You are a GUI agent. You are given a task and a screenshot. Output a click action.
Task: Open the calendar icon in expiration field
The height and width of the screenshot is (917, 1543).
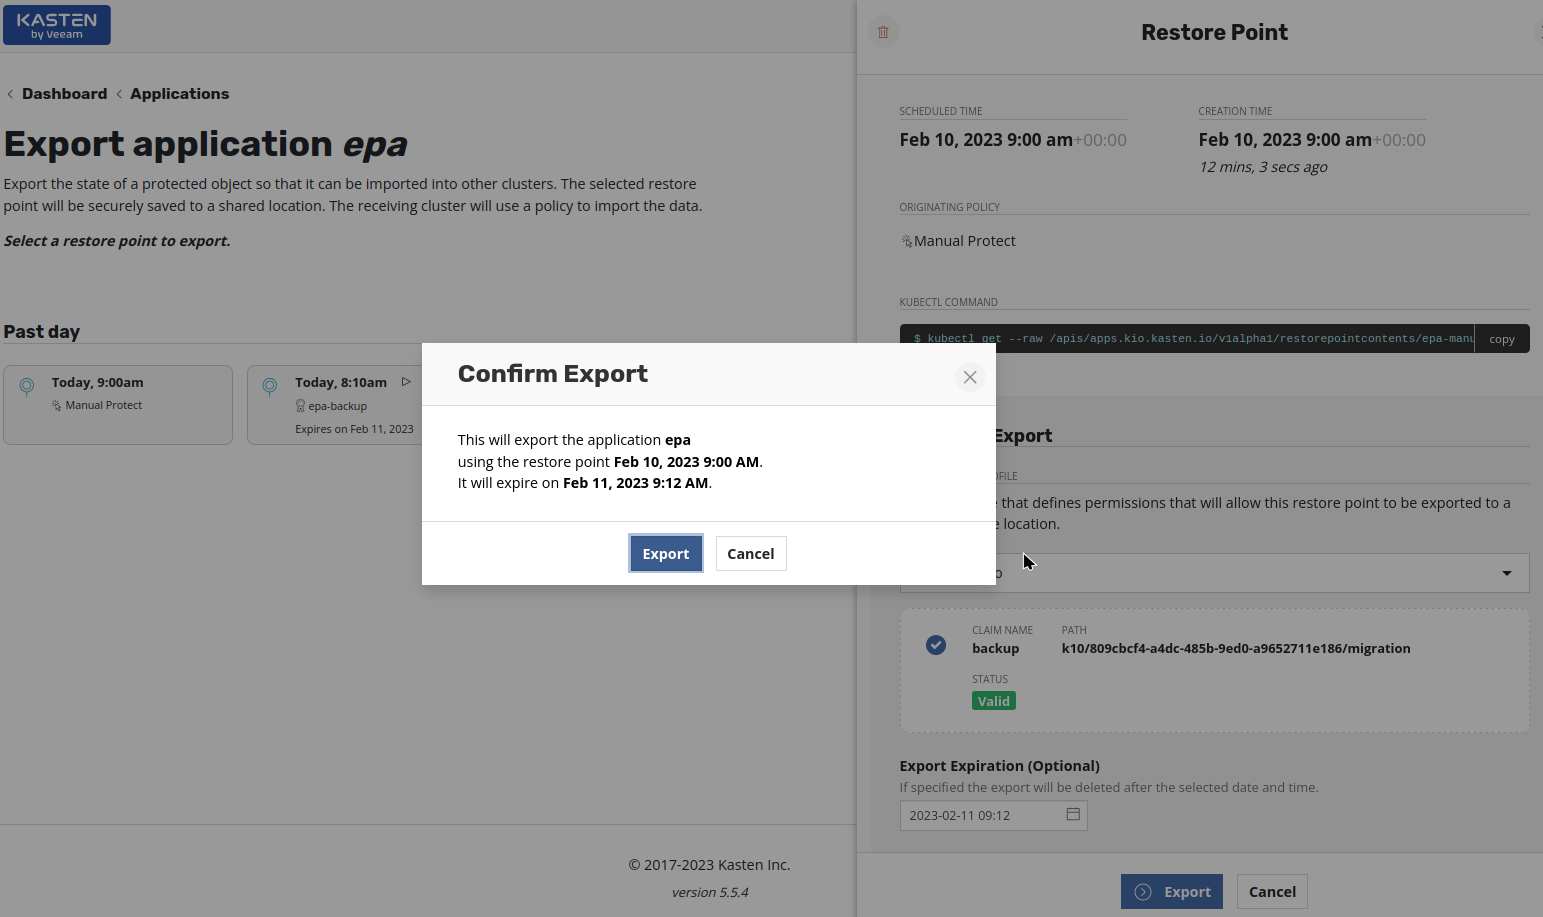[1073, 814]
